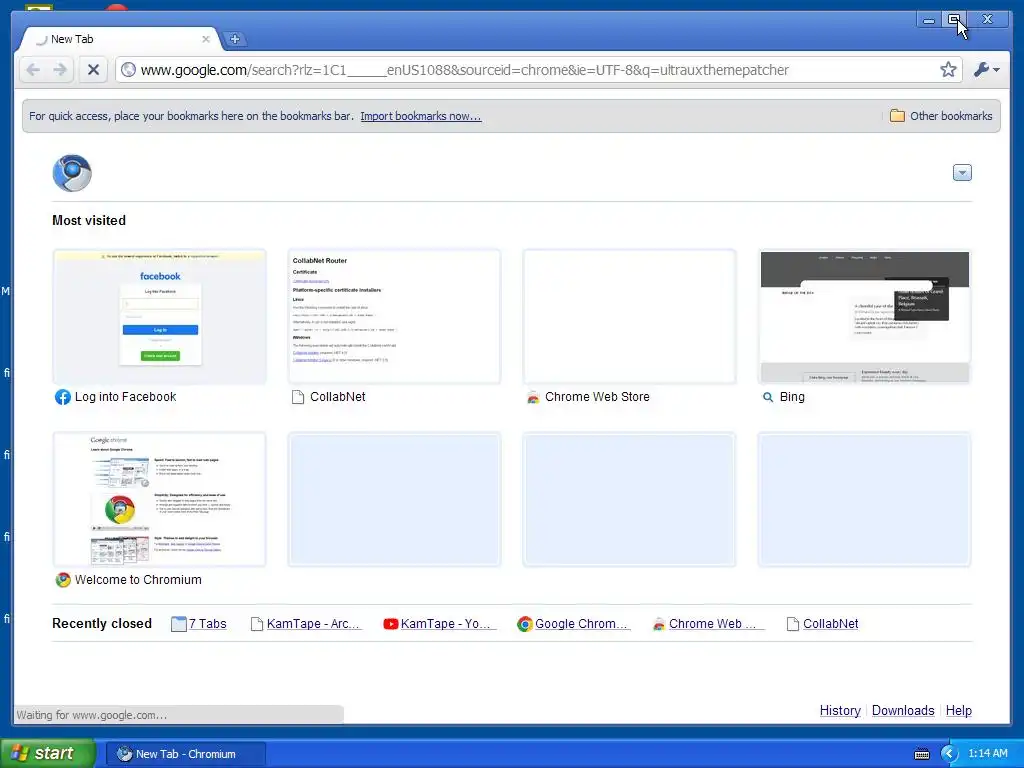Open the CollabNet Router thumbnail
This screenshot has width=1024, height=768.
394,316
